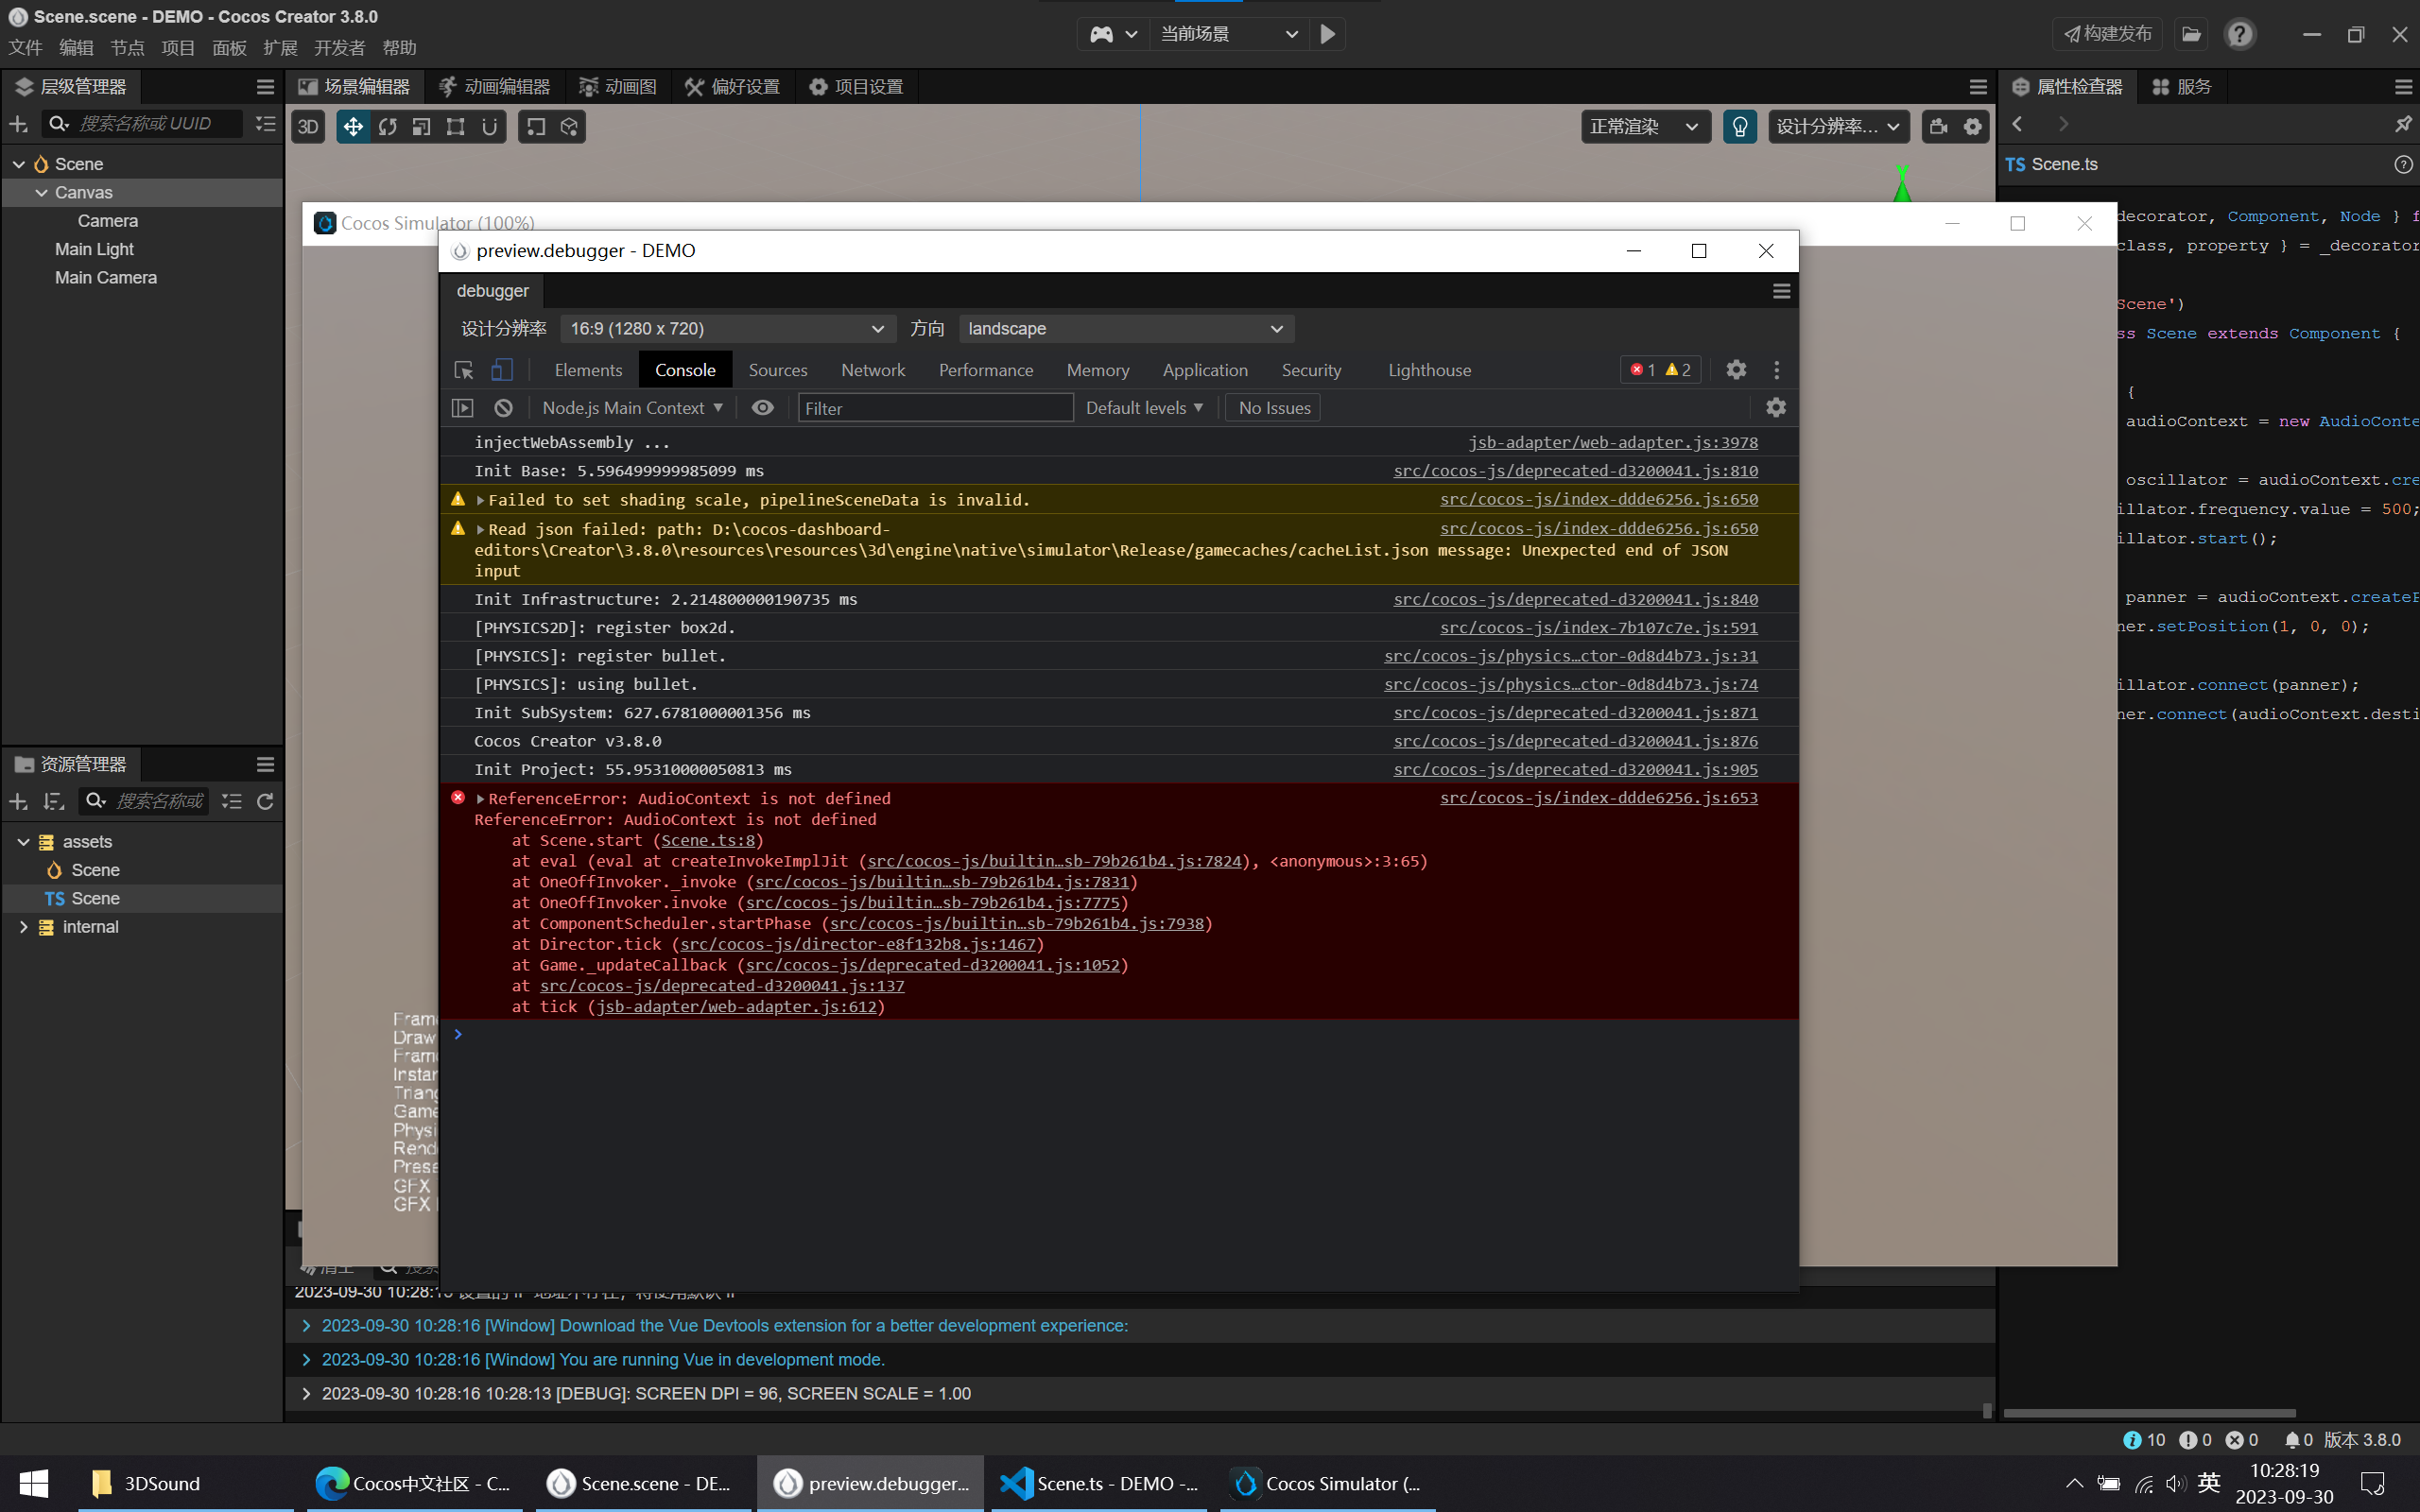Viewport: 2420px width, 1512px height.
Task: Toggle device toolbar in DevTools
Action: [x=502, y=370]
